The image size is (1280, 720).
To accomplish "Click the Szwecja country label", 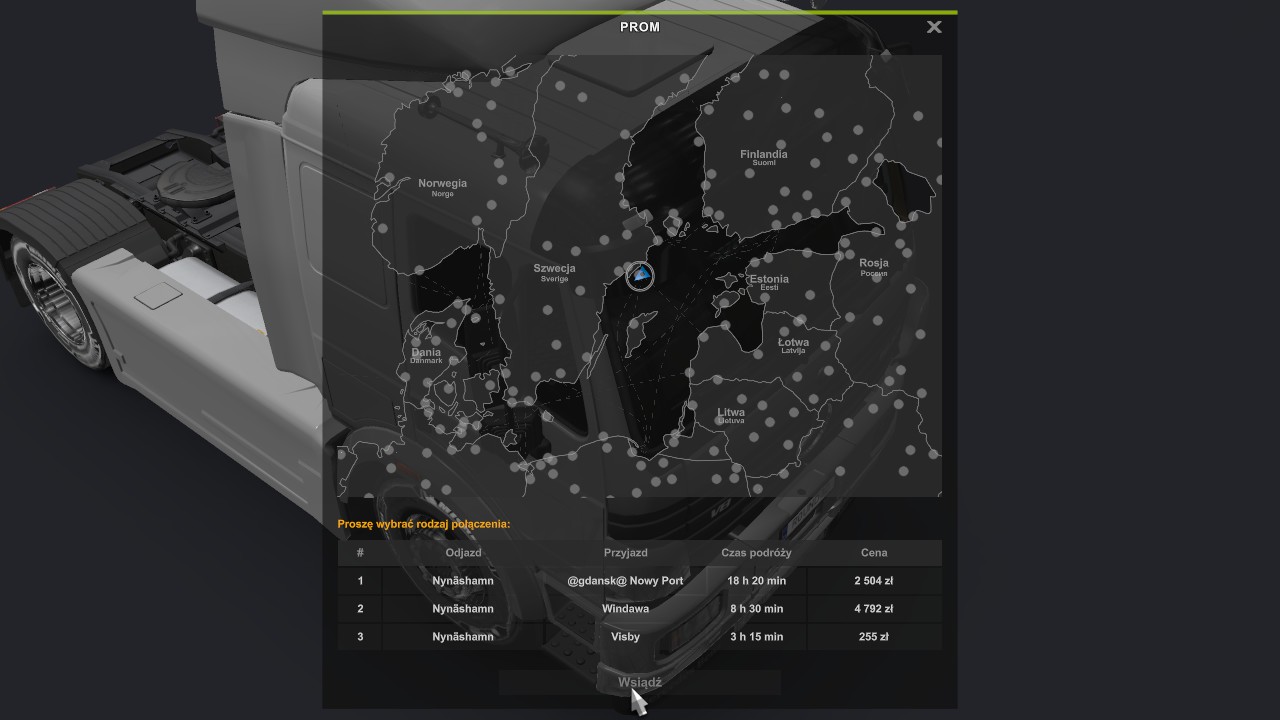I will pyautogui.click(x=554, y=269).
